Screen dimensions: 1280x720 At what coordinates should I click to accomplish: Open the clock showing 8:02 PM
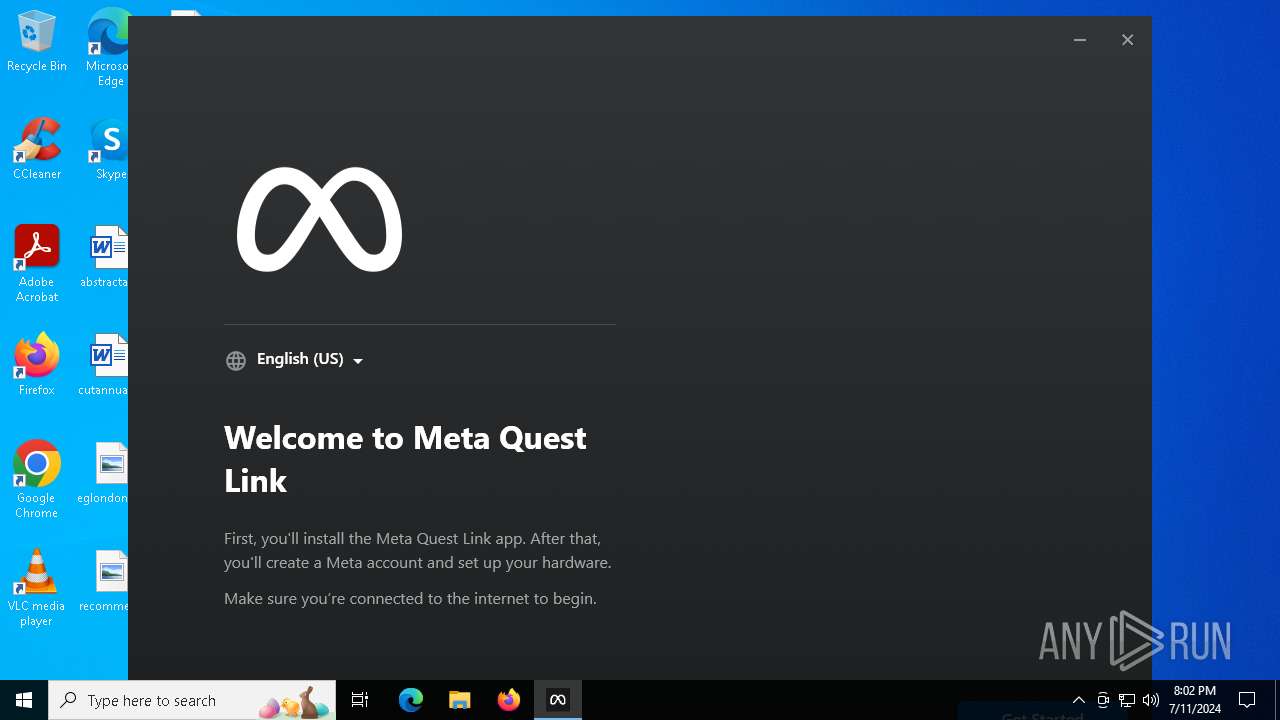[x=1195, y=700]
